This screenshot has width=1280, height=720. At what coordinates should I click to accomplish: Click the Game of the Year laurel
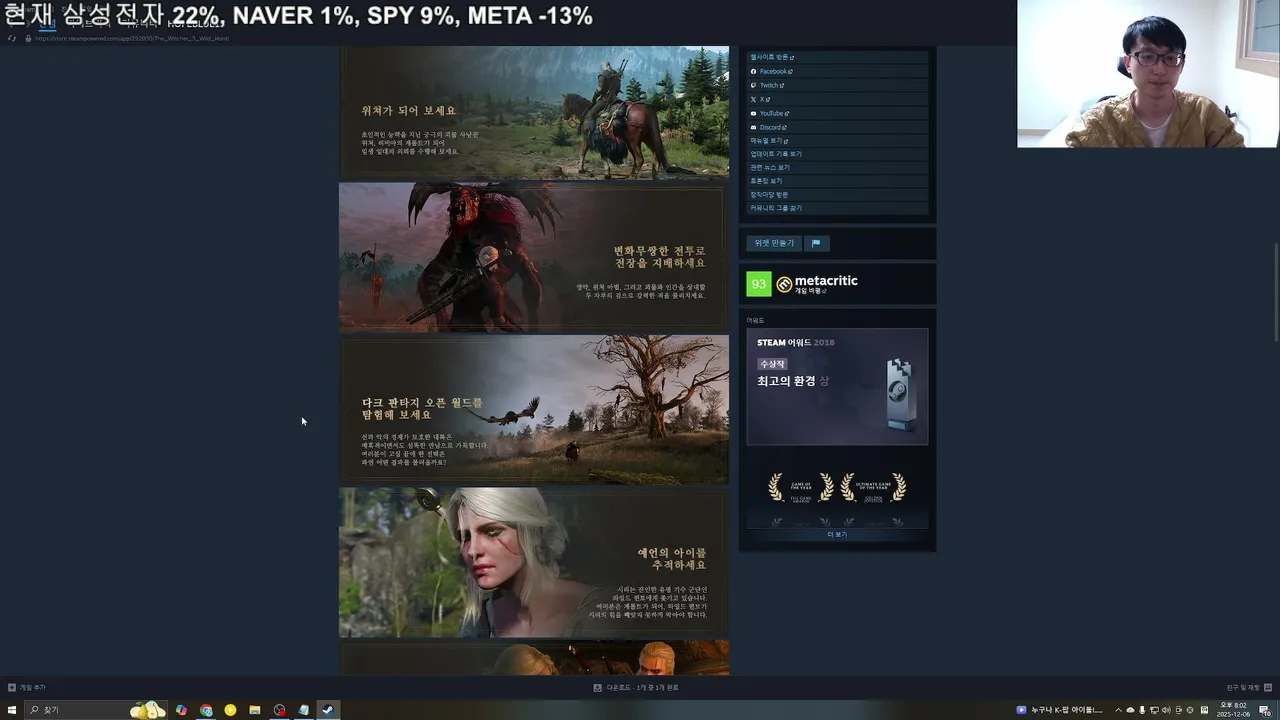(x=800, y=488)
